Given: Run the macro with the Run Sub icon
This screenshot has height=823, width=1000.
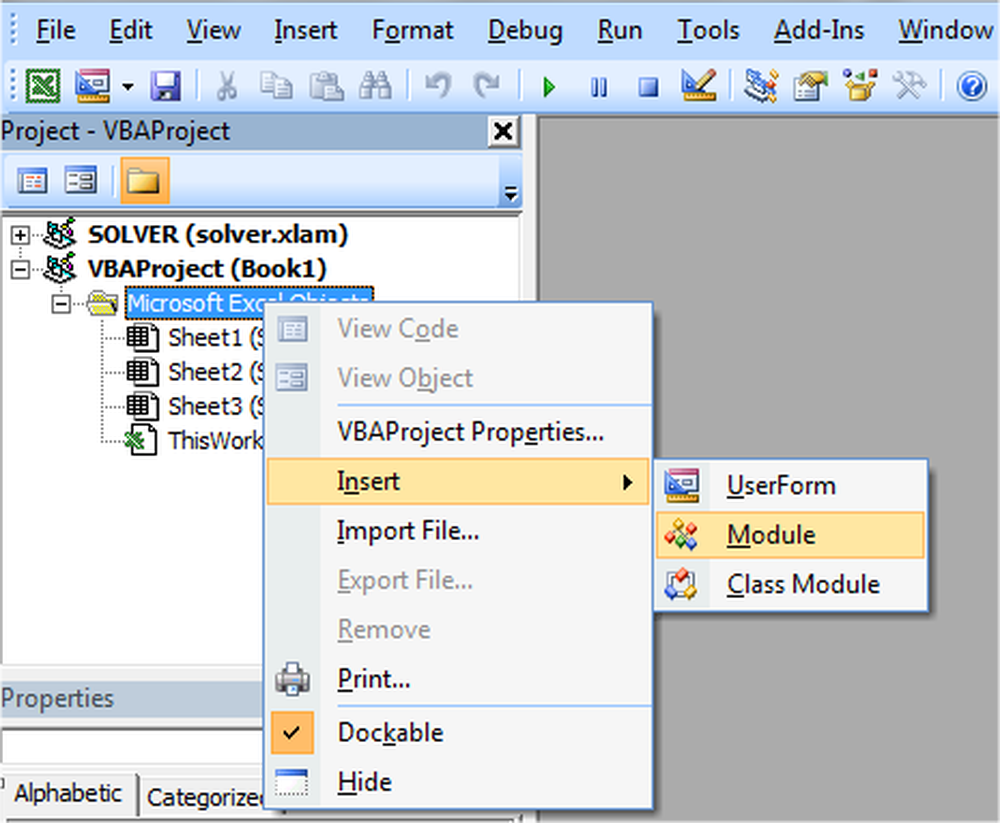Looking at the screenshot, I should coord(548,87).
